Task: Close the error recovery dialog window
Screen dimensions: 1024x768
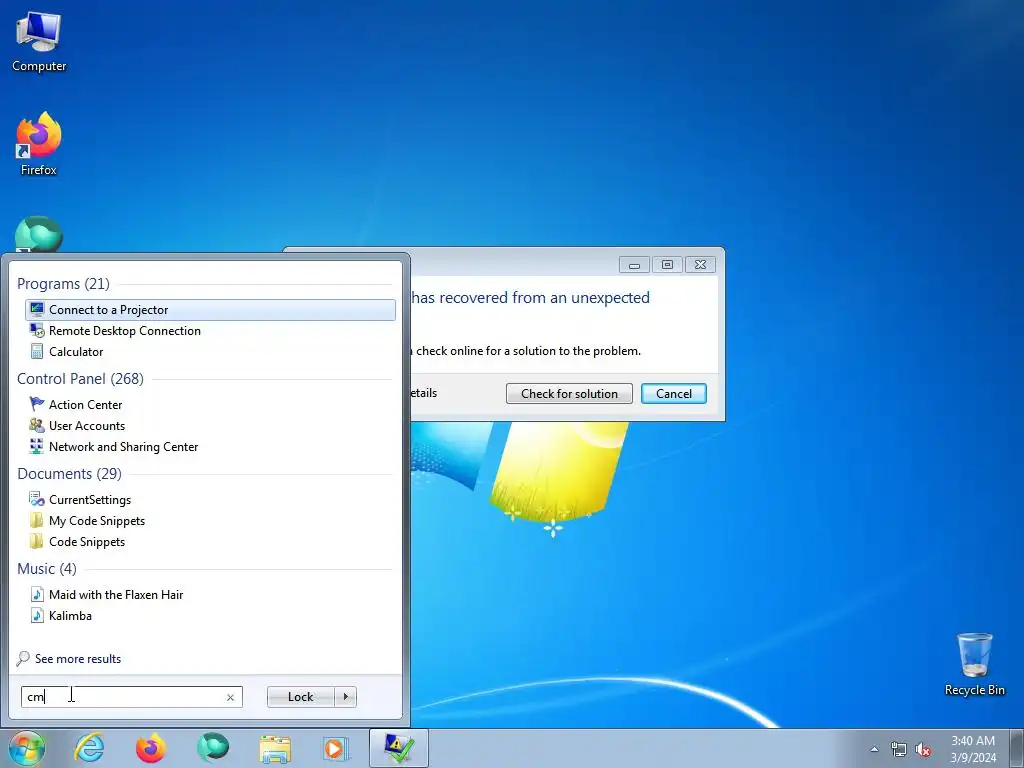Action: pyautogui.click(x=700, y=264)
